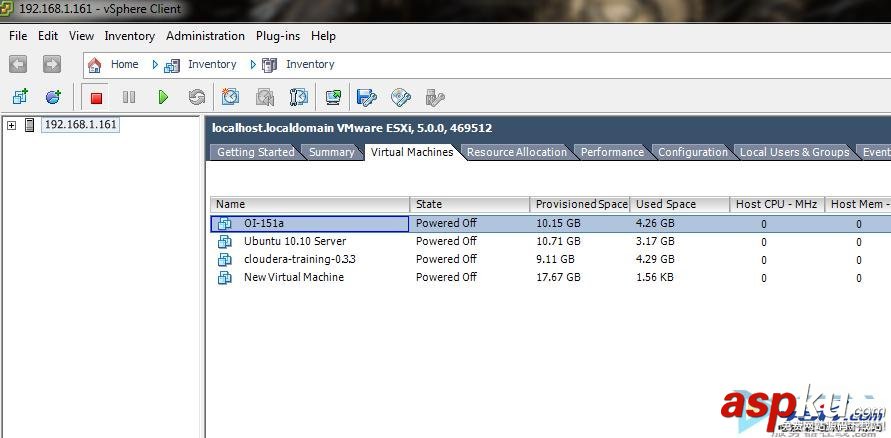Click the VM icon for Ubuntu 10.10 Server

[x=225, y=241]
